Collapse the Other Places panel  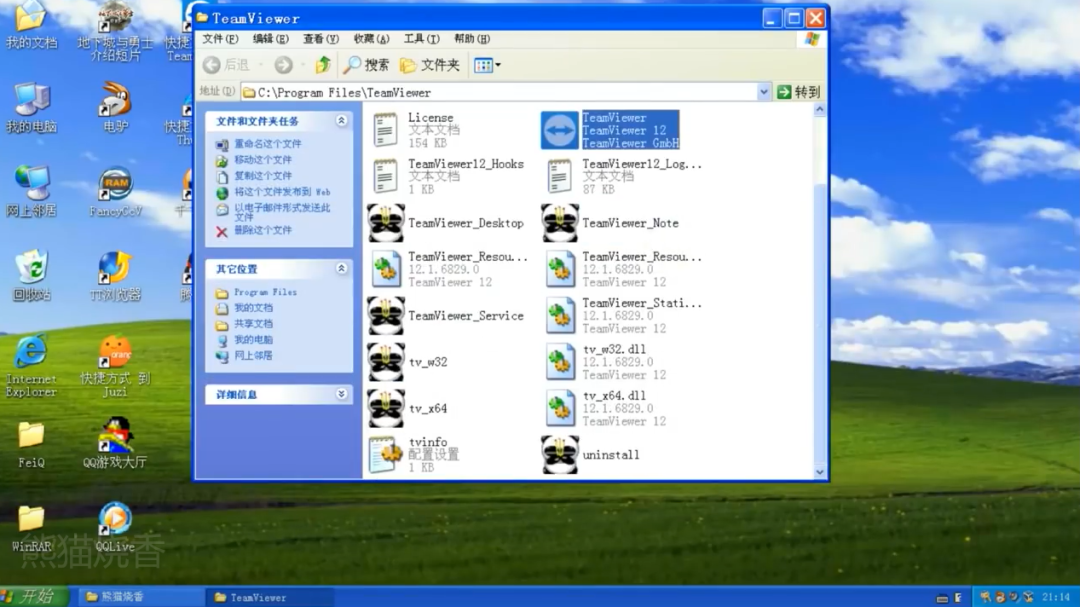(341, 268)
